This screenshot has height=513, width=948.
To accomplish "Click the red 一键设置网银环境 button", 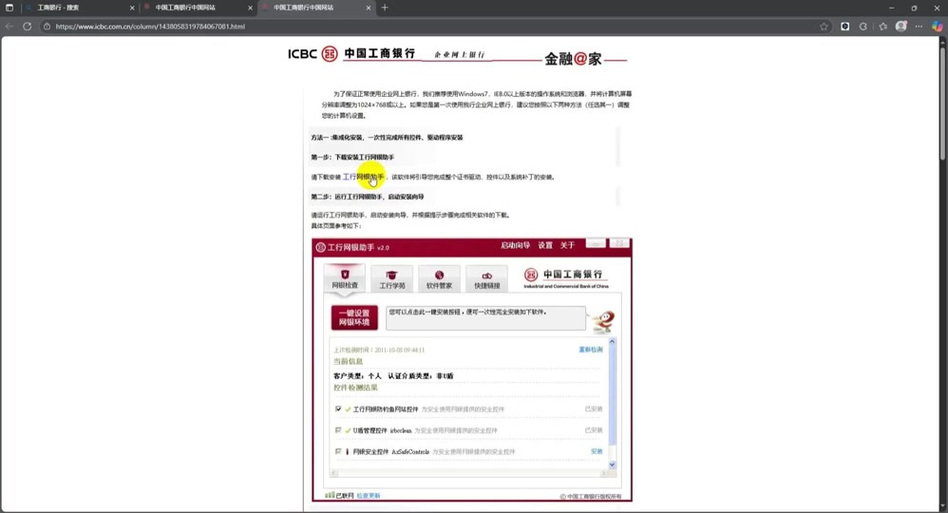I will click(354, 318).
